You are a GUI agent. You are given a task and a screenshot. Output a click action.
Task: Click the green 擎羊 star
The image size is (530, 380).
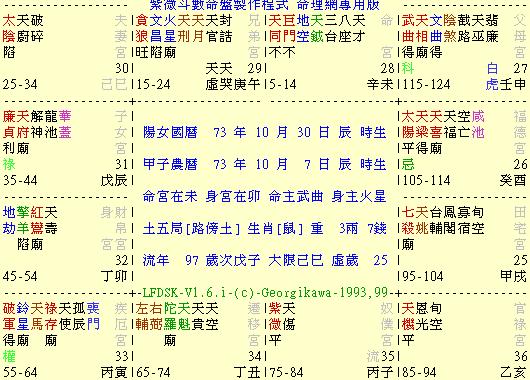click(x=23, y=220)
